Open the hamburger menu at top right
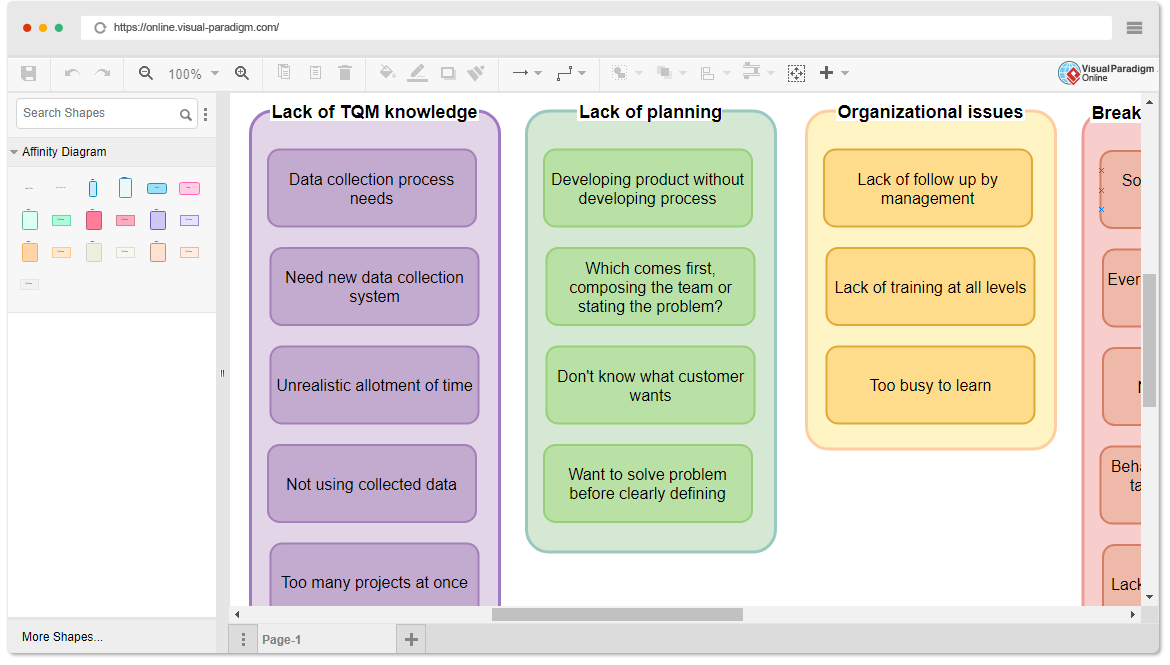Screen dimensions: 1170x665 (x=1135, y=28)
